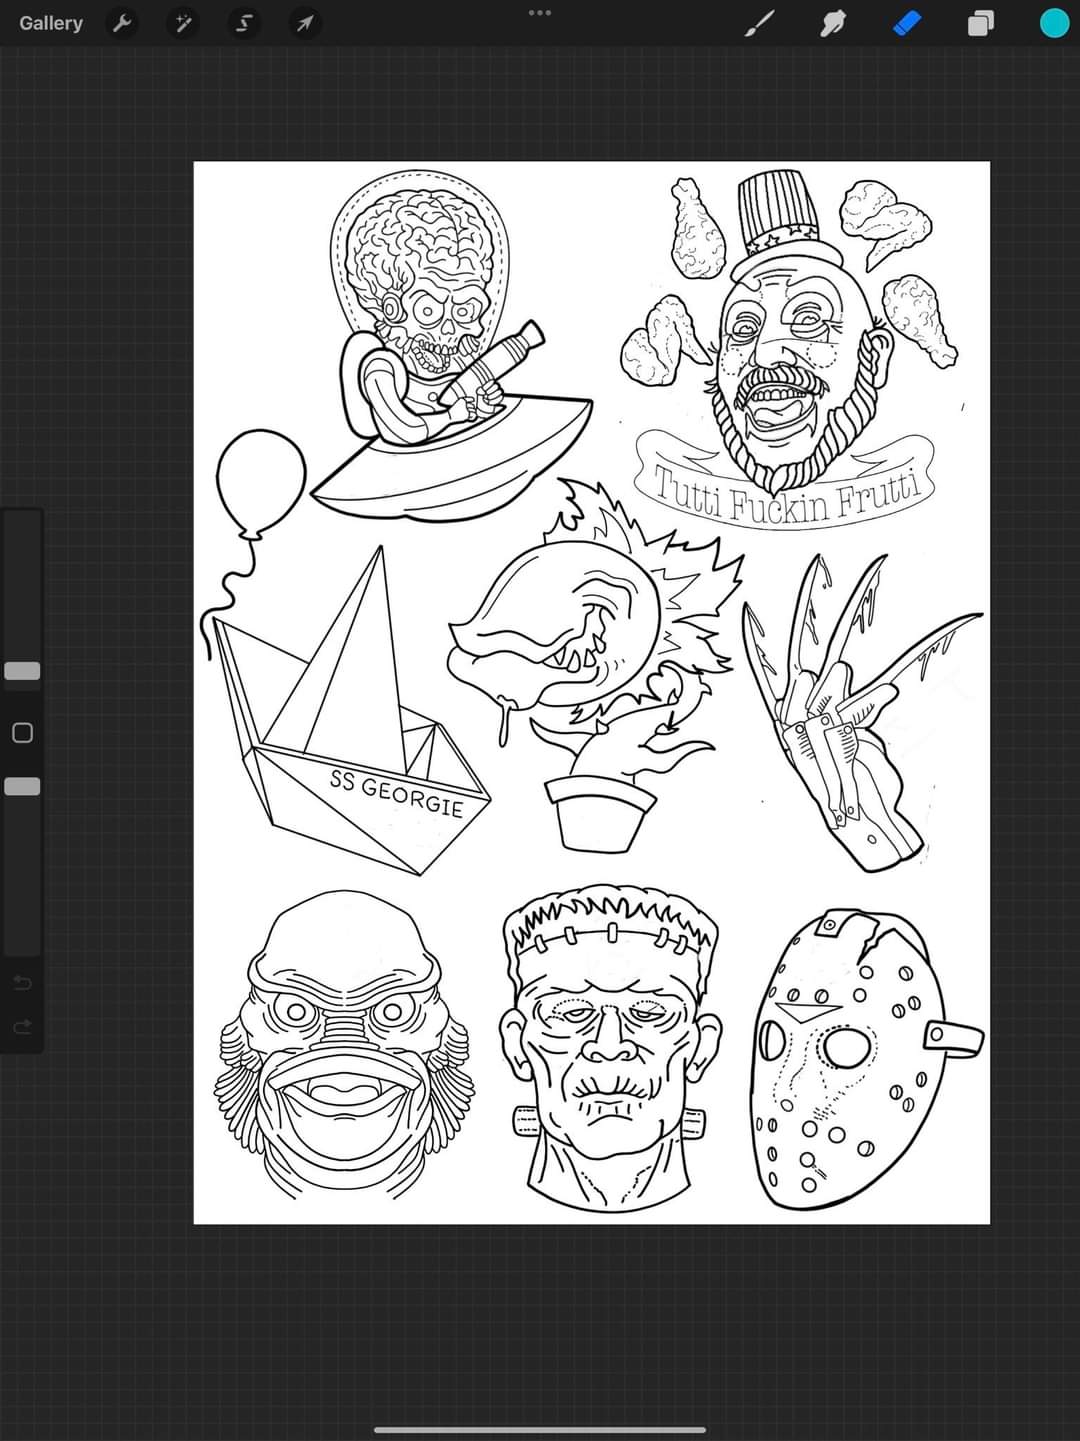Image resolution: width=1080 pixels, height=1441 pixels.
Task: Click the bladed glove drawing
Action: [x=860, y=712]
